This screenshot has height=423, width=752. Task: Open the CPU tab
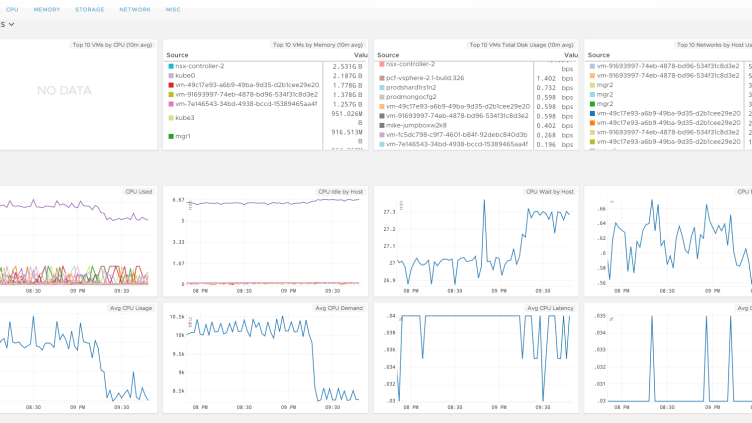point(12,8)
